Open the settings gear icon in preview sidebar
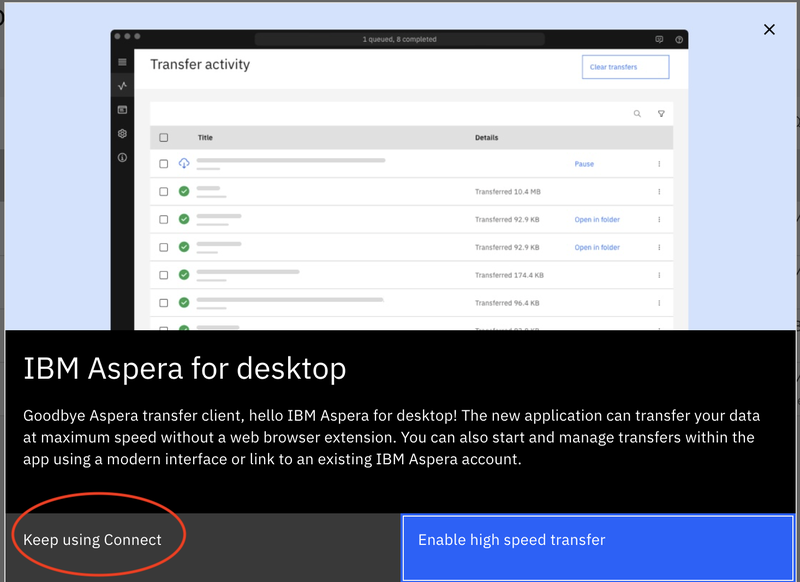This screenshot has width=800, height=582. coord(122,134)
